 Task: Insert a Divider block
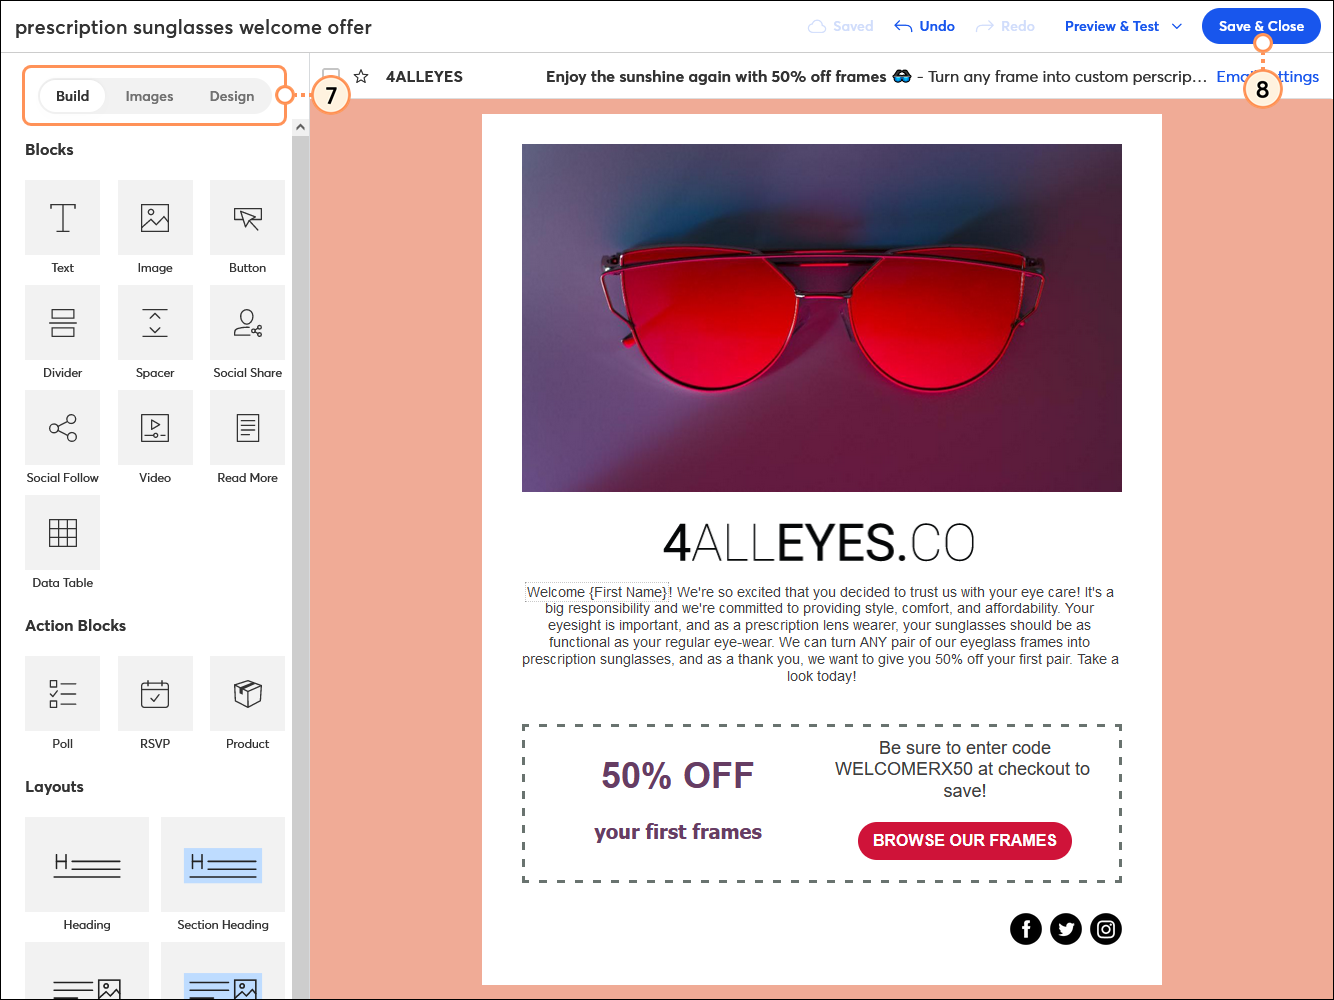coord(62,323)
